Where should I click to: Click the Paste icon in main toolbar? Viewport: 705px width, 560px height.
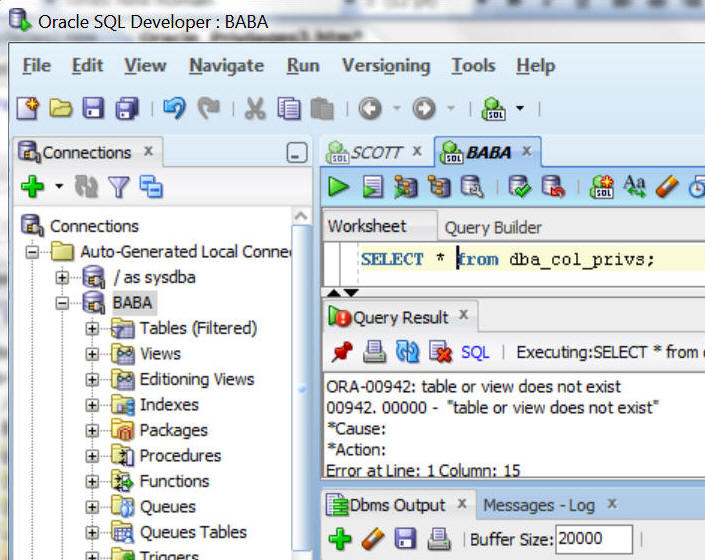pos(322,108)
